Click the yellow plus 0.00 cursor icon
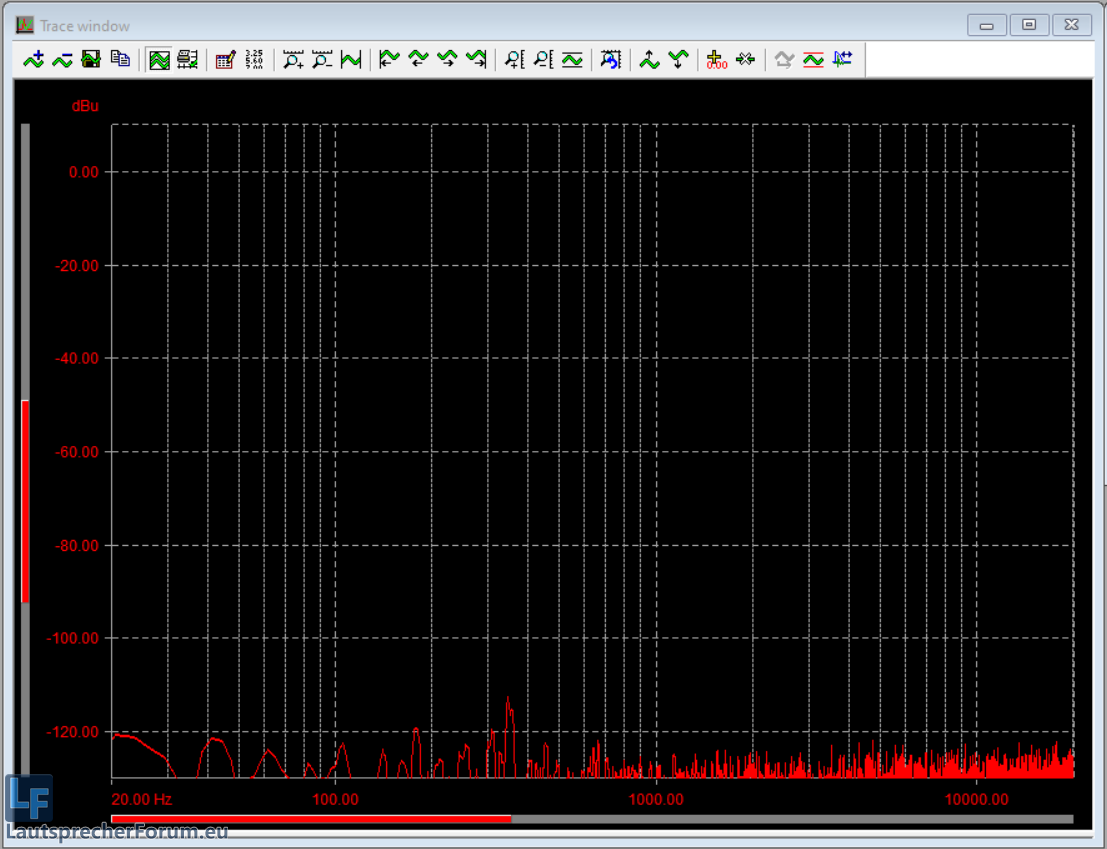The image size is (1107, 849). 716,60
